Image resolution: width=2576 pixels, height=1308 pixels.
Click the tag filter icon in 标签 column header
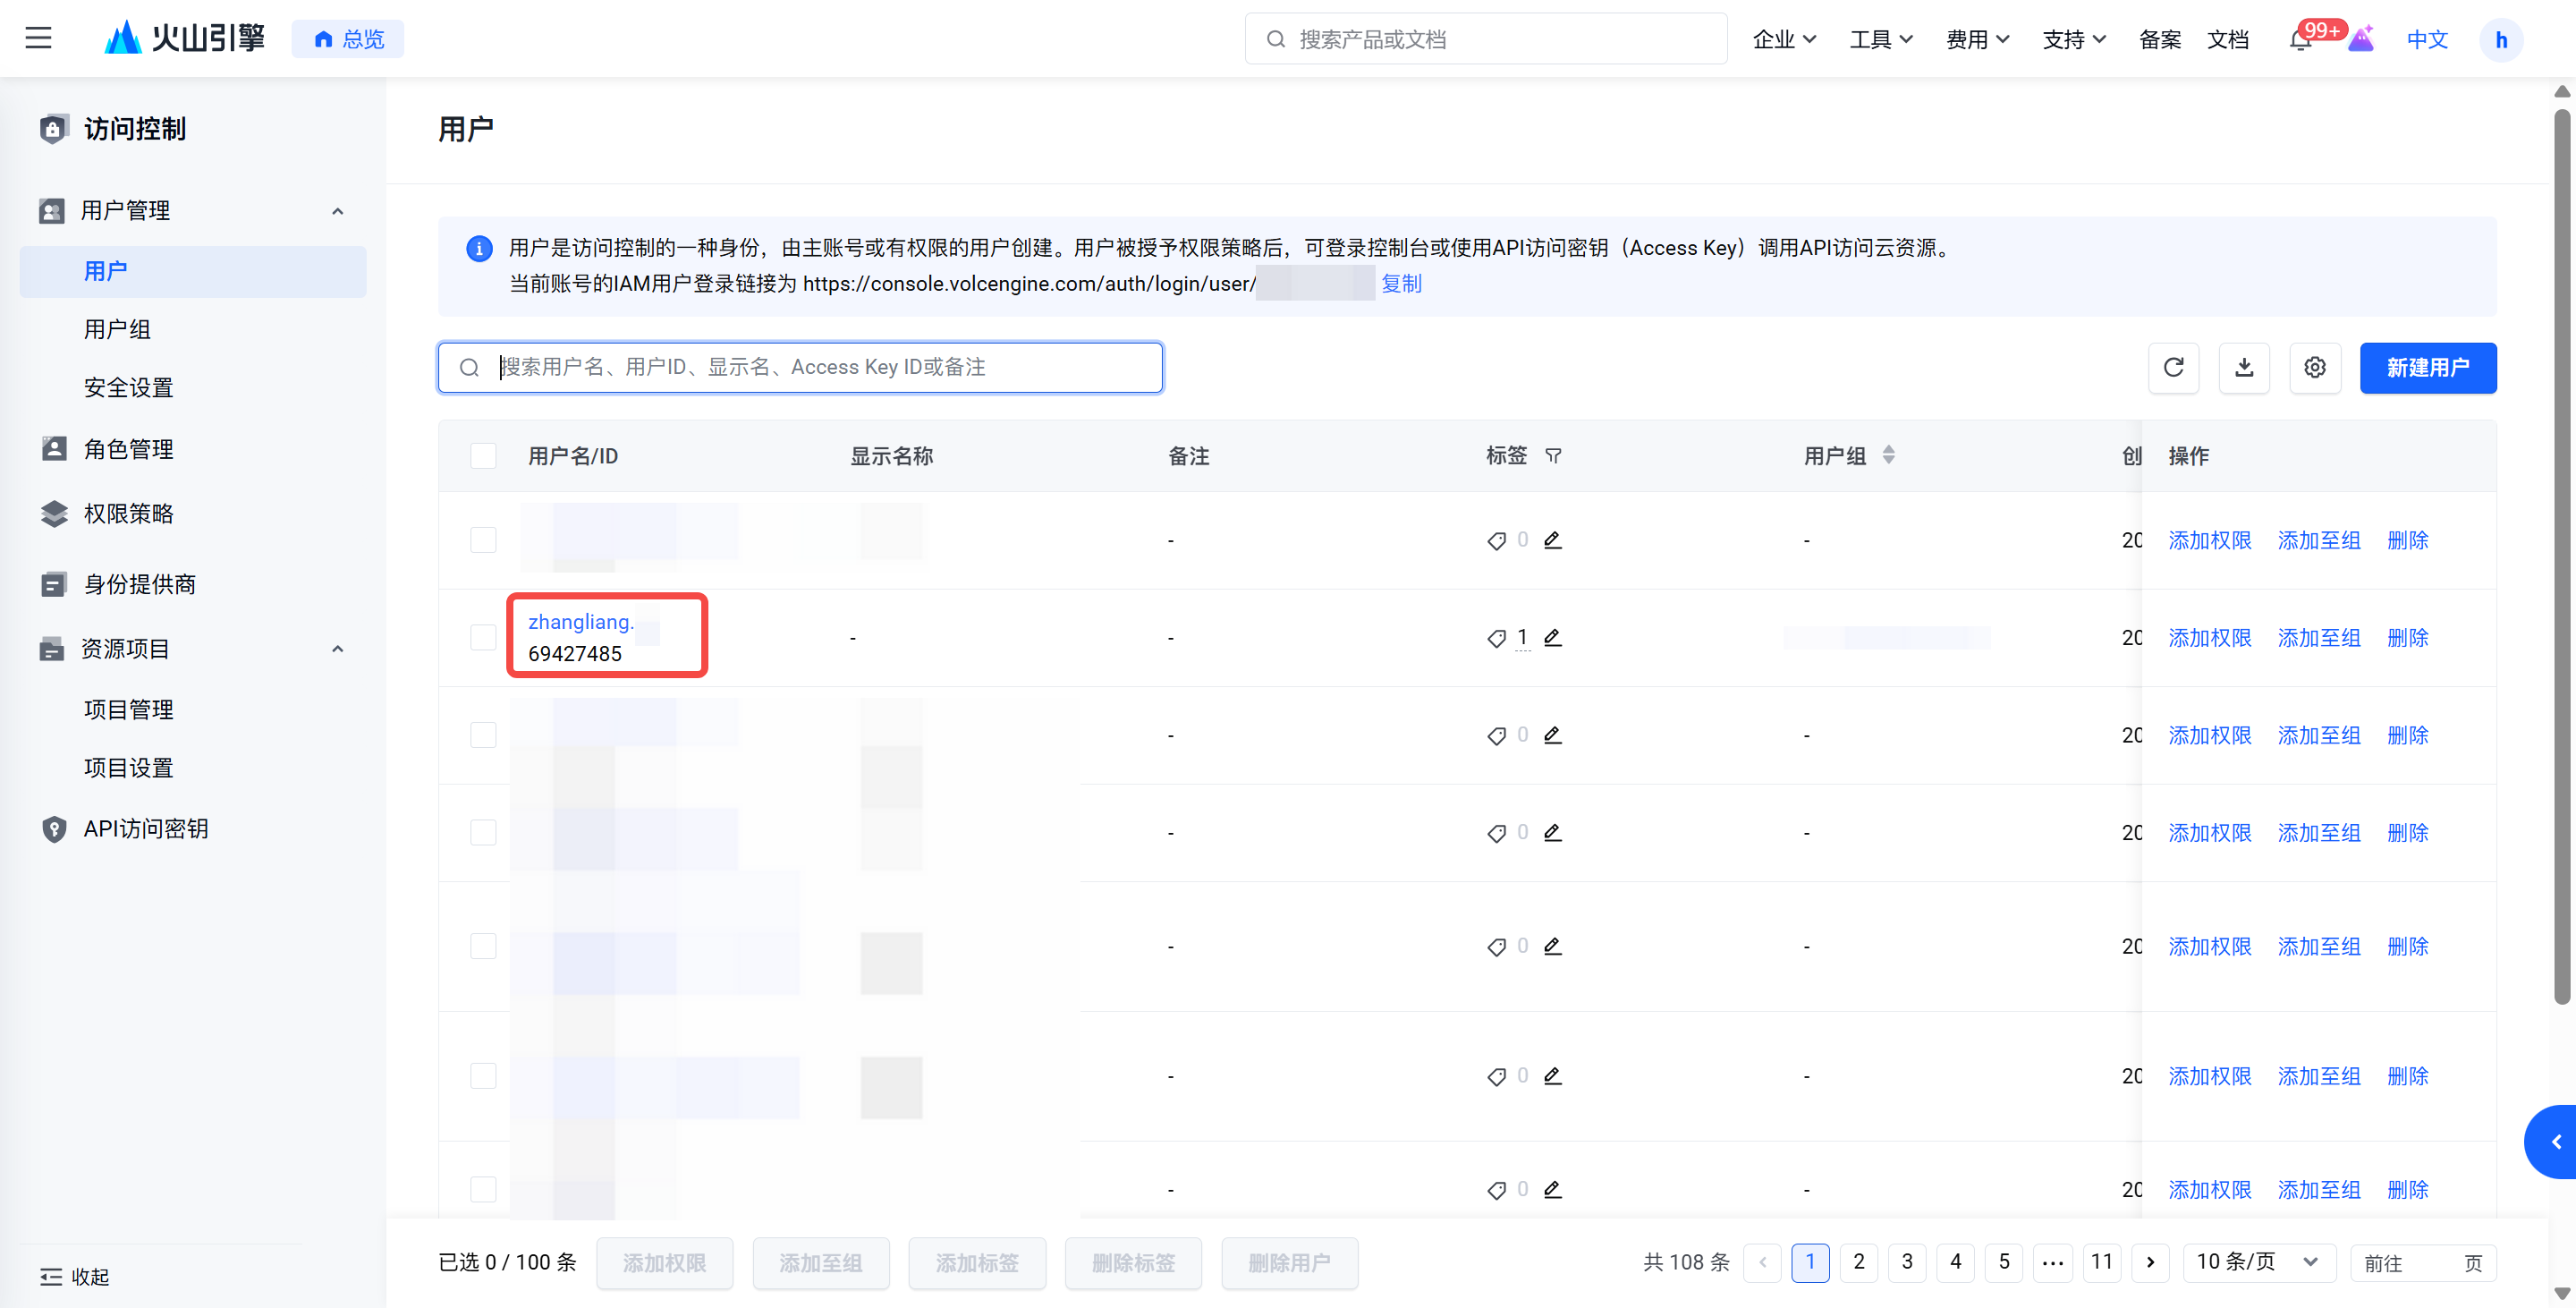coord(1552,456)
